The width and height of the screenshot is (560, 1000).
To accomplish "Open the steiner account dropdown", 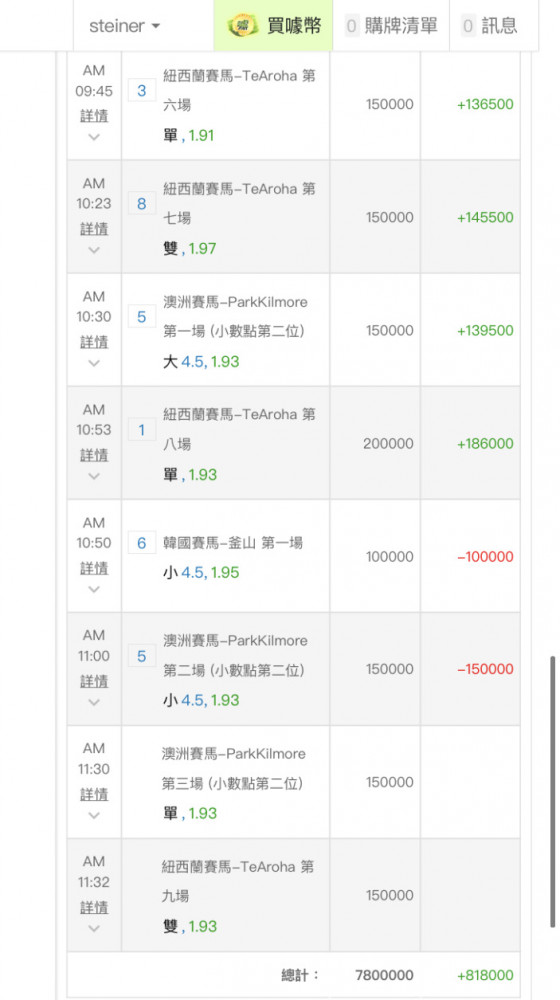I will pyautogui.click(x=124, y=26).
